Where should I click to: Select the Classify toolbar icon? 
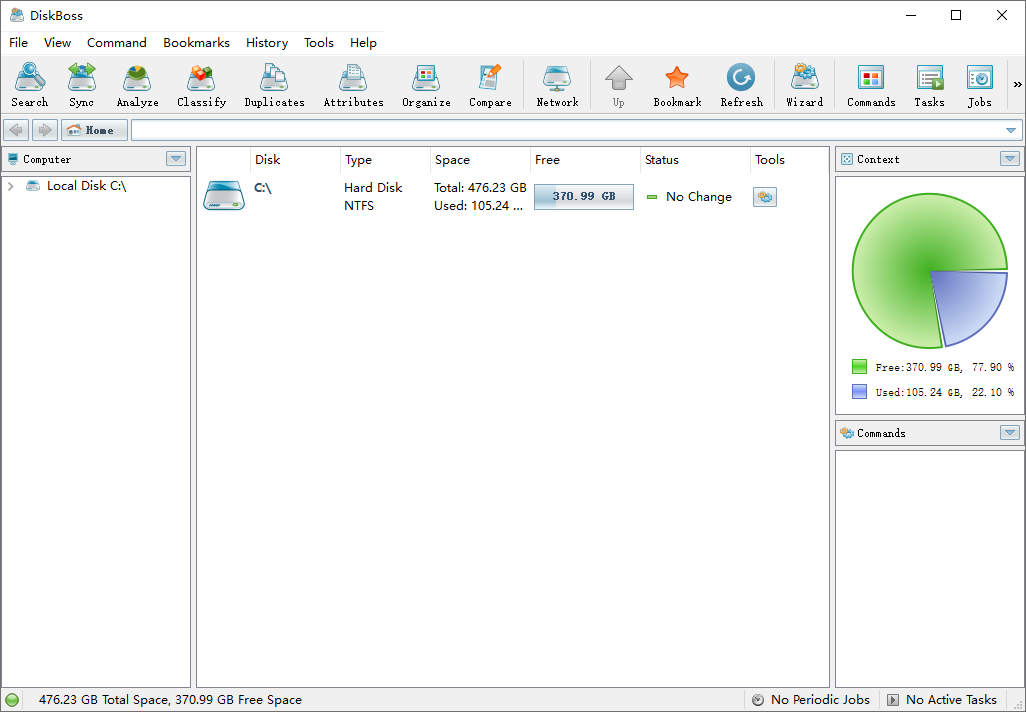pos(201,85)
